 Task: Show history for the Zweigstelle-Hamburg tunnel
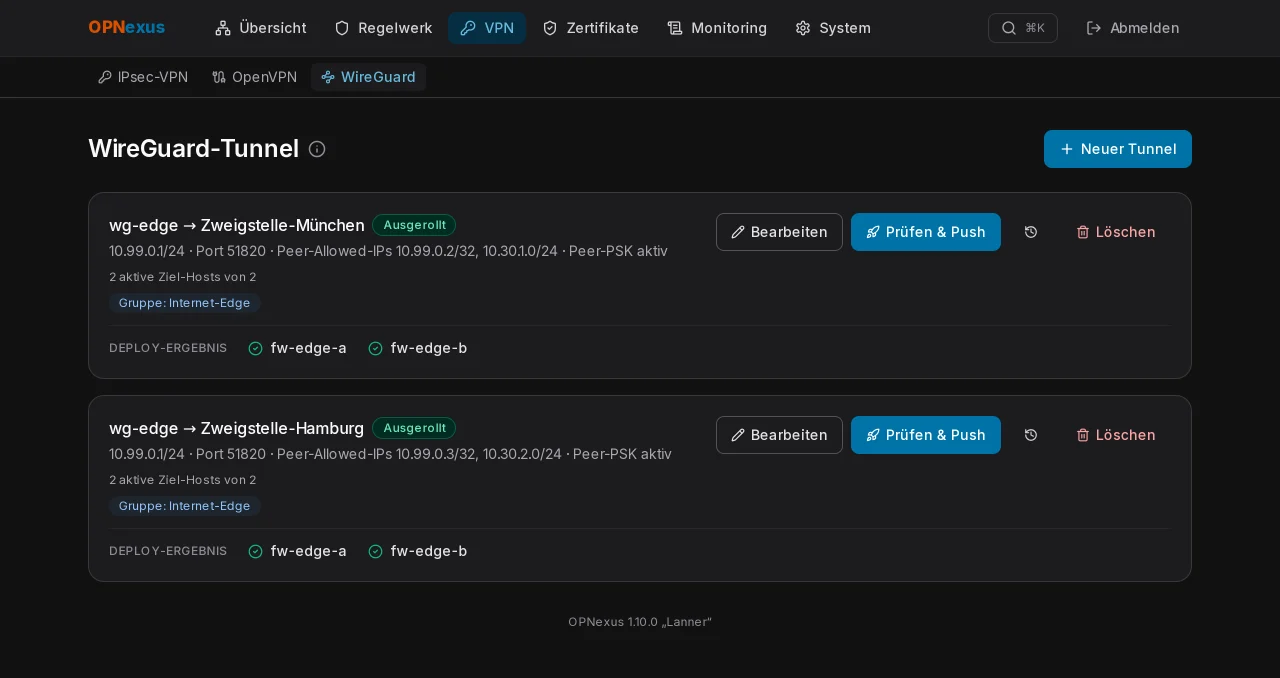point(1031,435)
